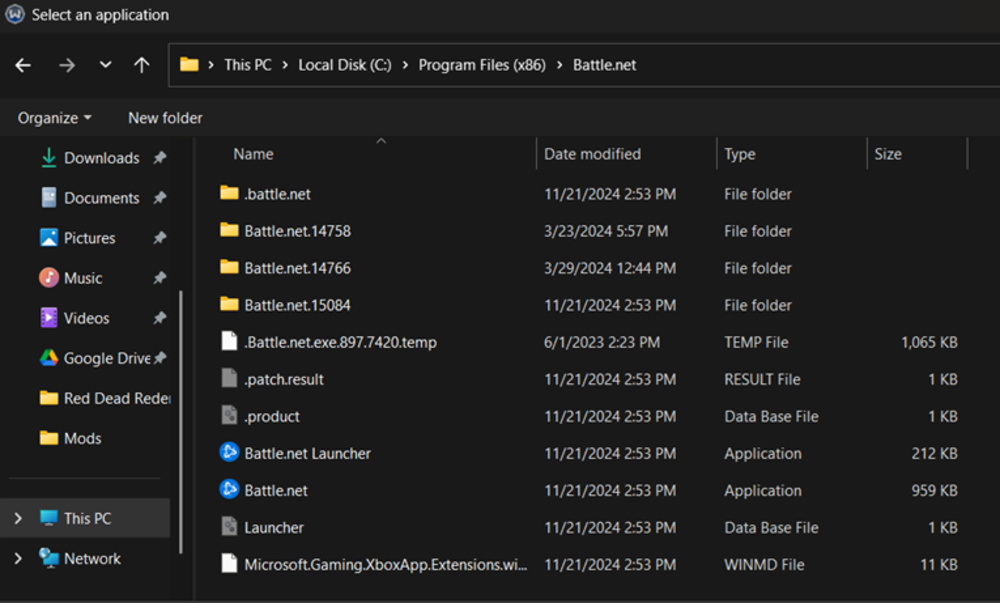1000x603 pixels.
Task: Click the Downloads icon in the sidebar
Action: pos(48,158)
